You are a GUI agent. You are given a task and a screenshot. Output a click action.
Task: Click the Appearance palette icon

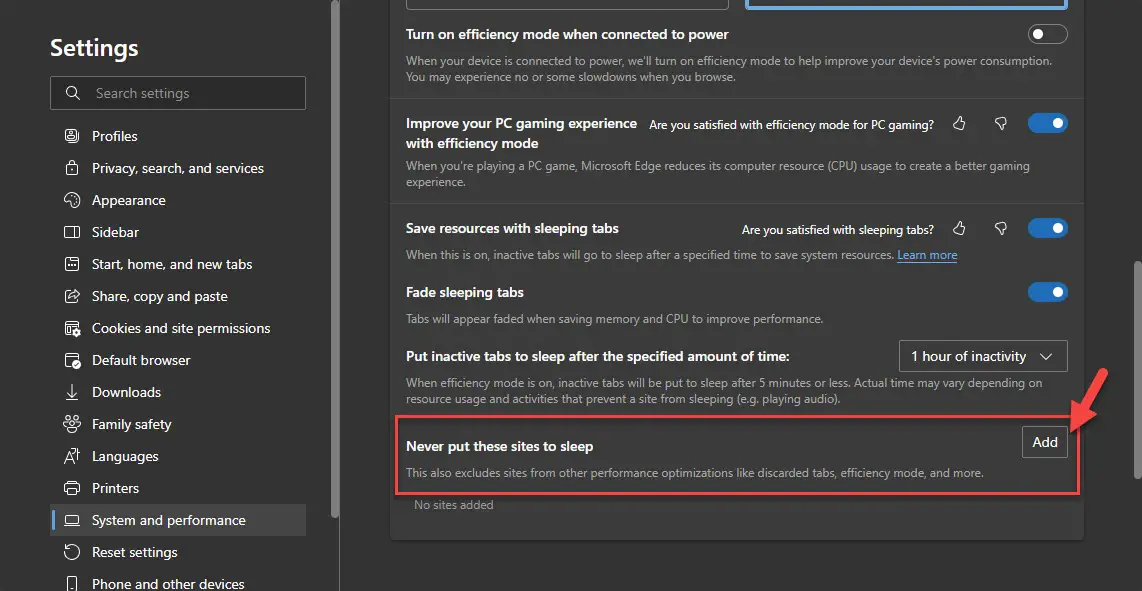(71, 200)
